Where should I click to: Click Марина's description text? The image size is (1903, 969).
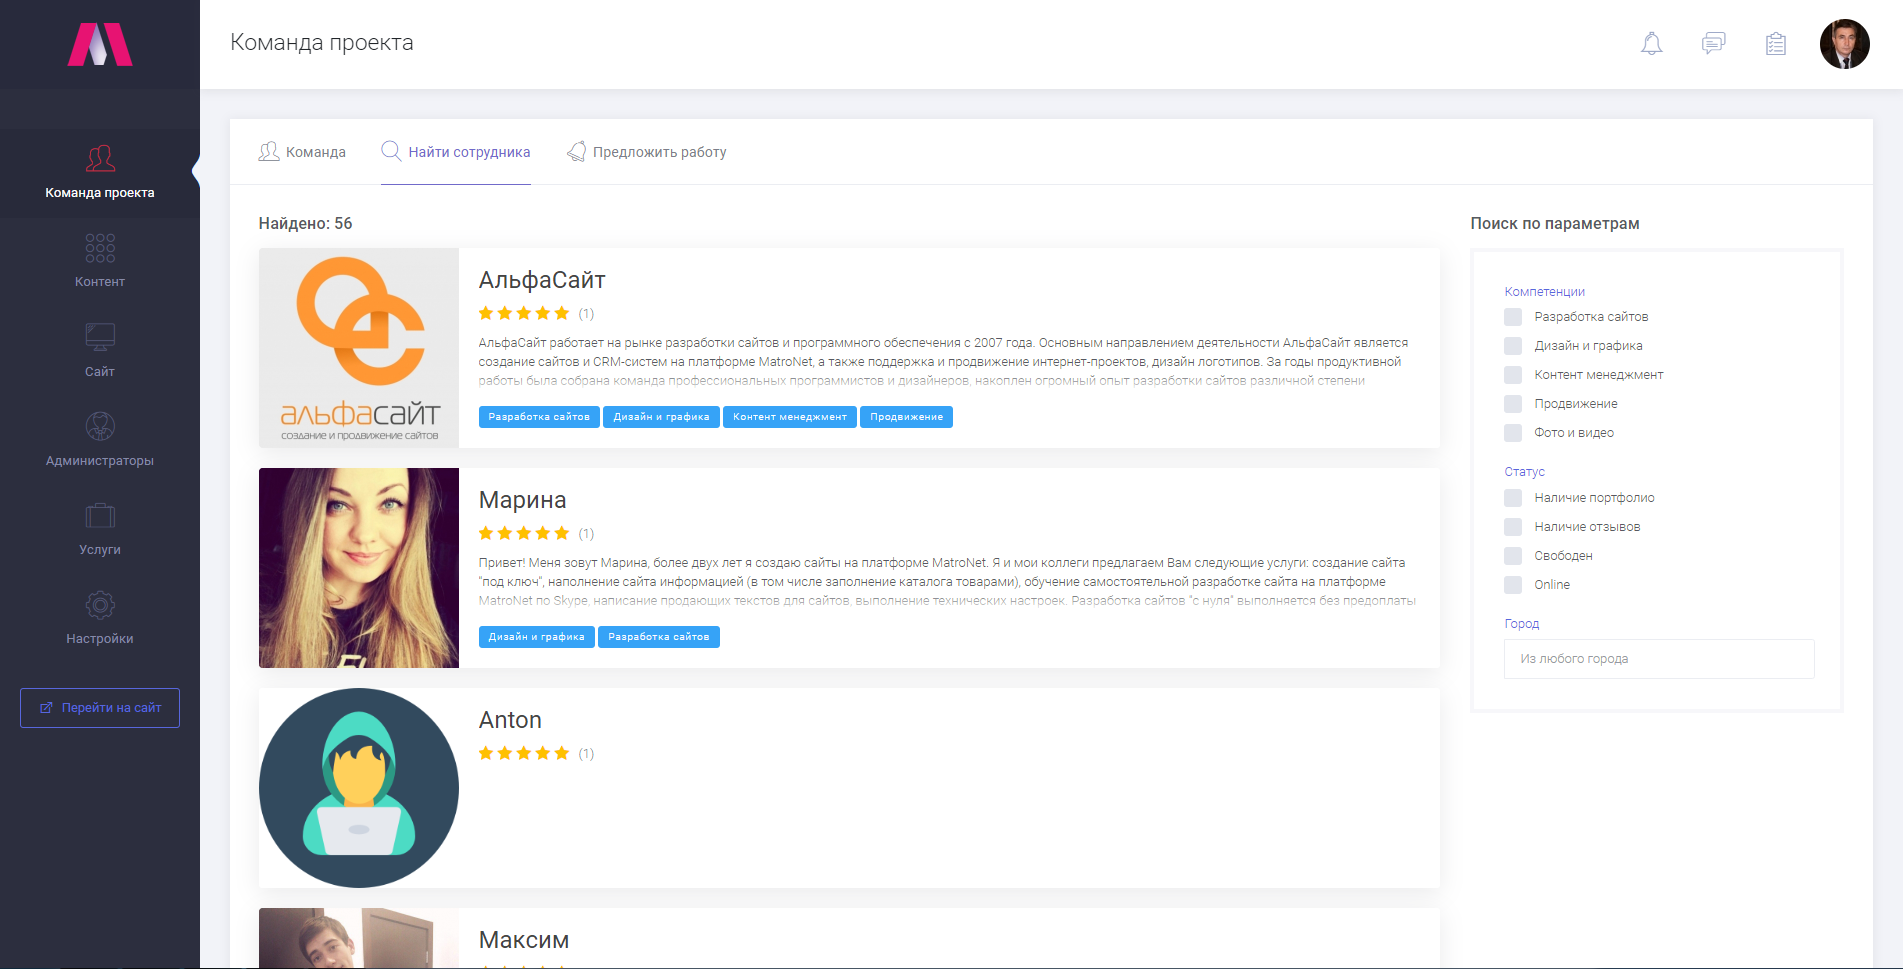[x=947, y=582]
